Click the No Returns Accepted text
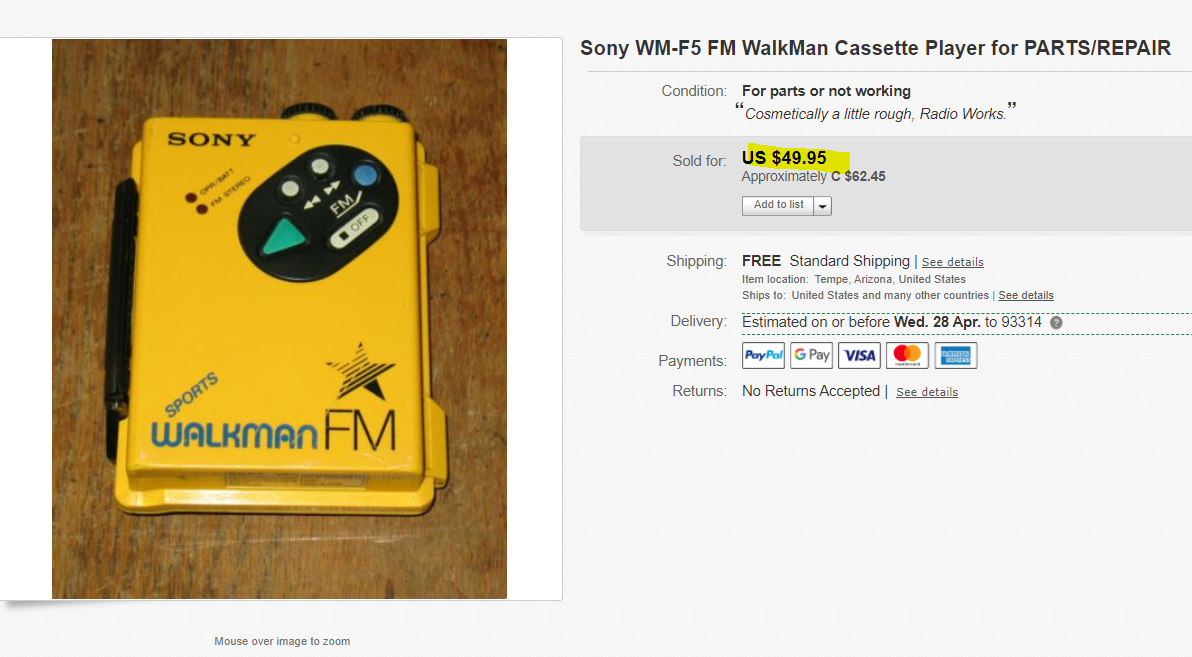 tap(810, 391)
